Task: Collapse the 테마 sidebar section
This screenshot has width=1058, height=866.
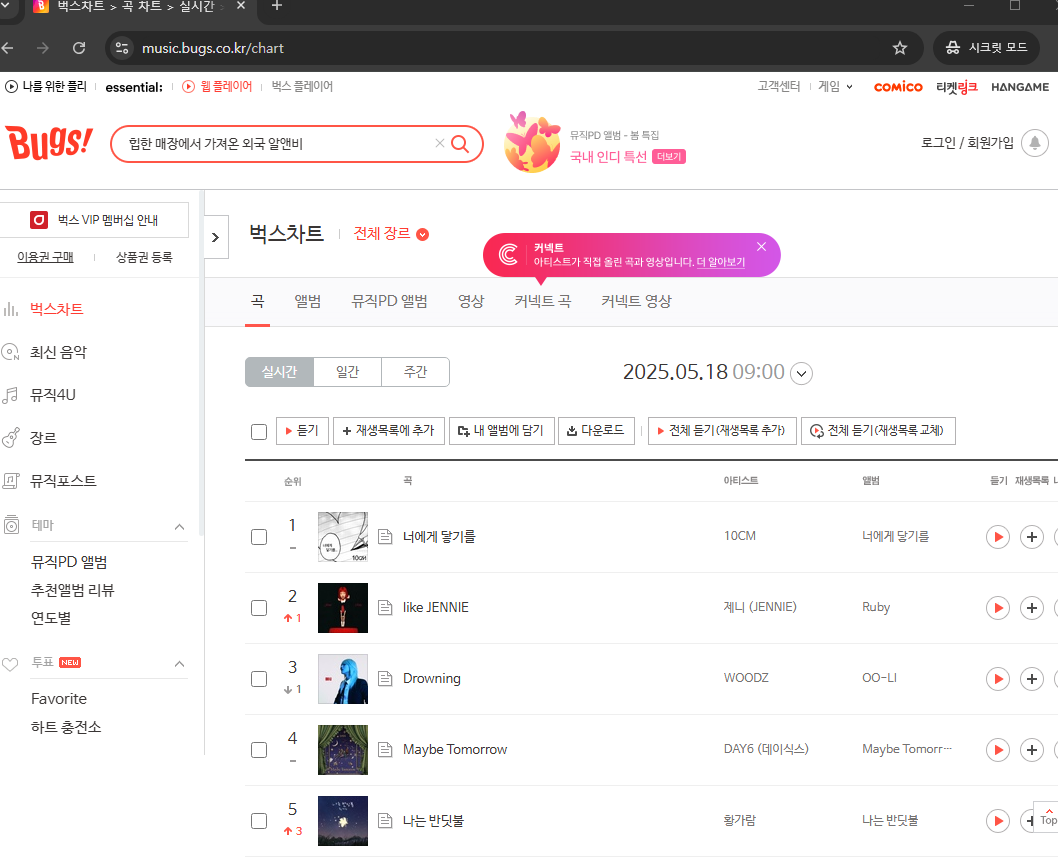Action: click(x=179, y=525)
